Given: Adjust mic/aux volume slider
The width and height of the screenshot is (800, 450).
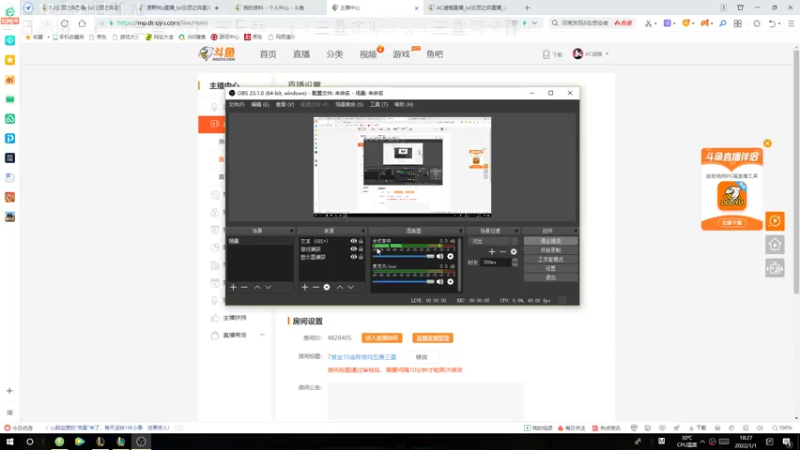Looking at the screenshot, I should [403, 282].
